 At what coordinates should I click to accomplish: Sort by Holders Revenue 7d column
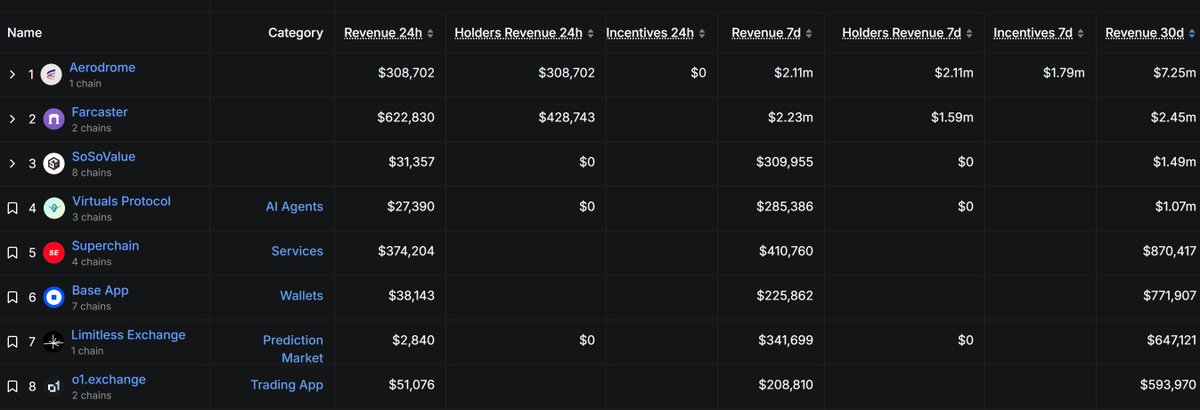[908, 33]
